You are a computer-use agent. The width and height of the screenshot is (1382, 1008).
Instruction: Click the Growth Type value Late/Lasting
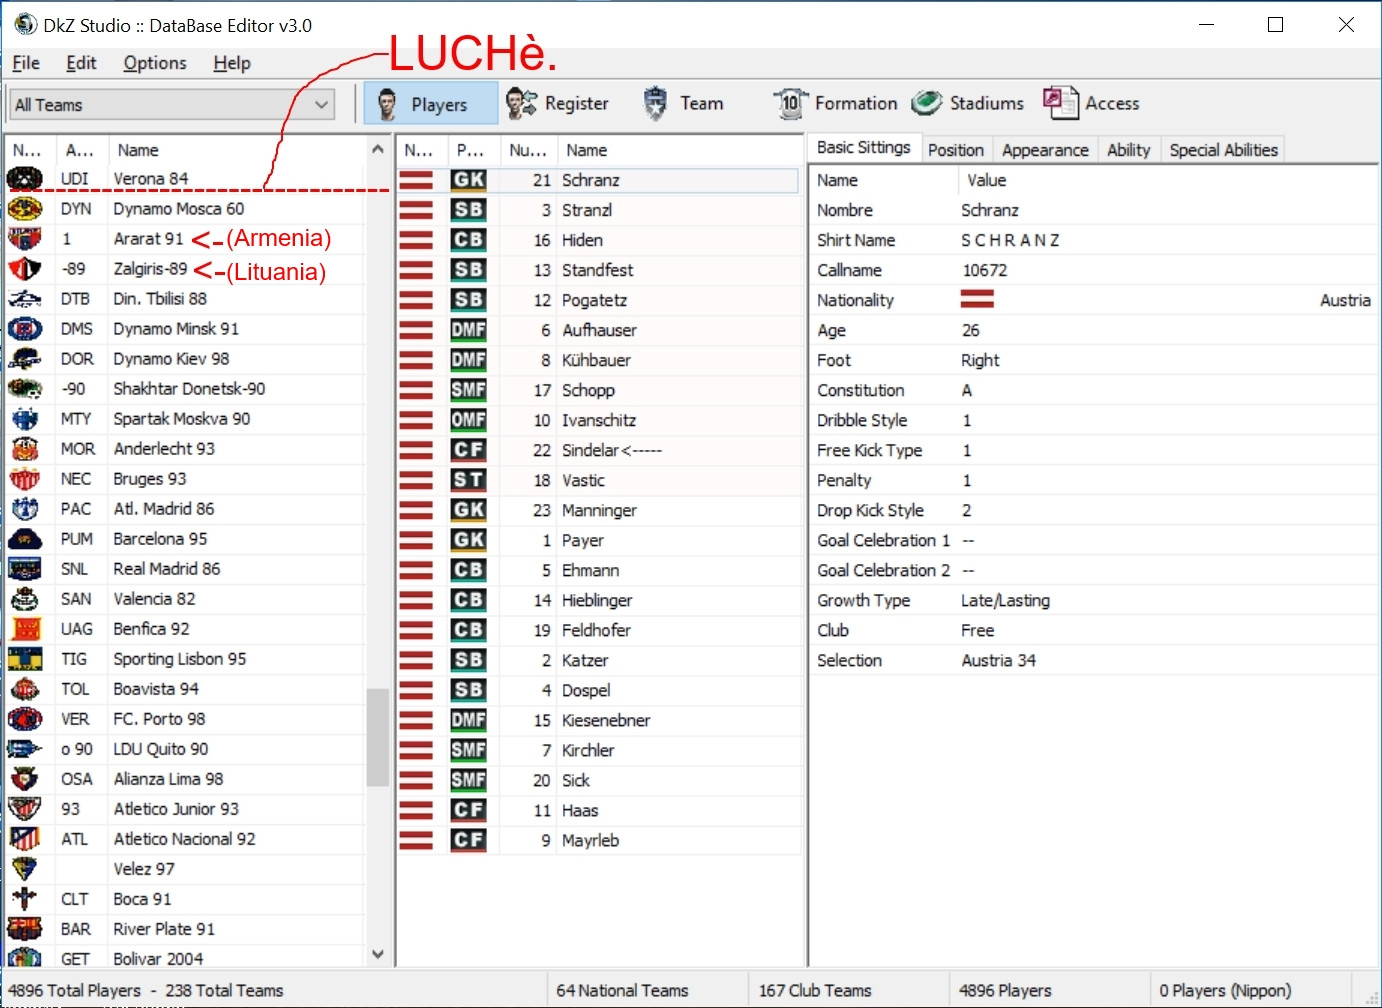click(1005, 600)
